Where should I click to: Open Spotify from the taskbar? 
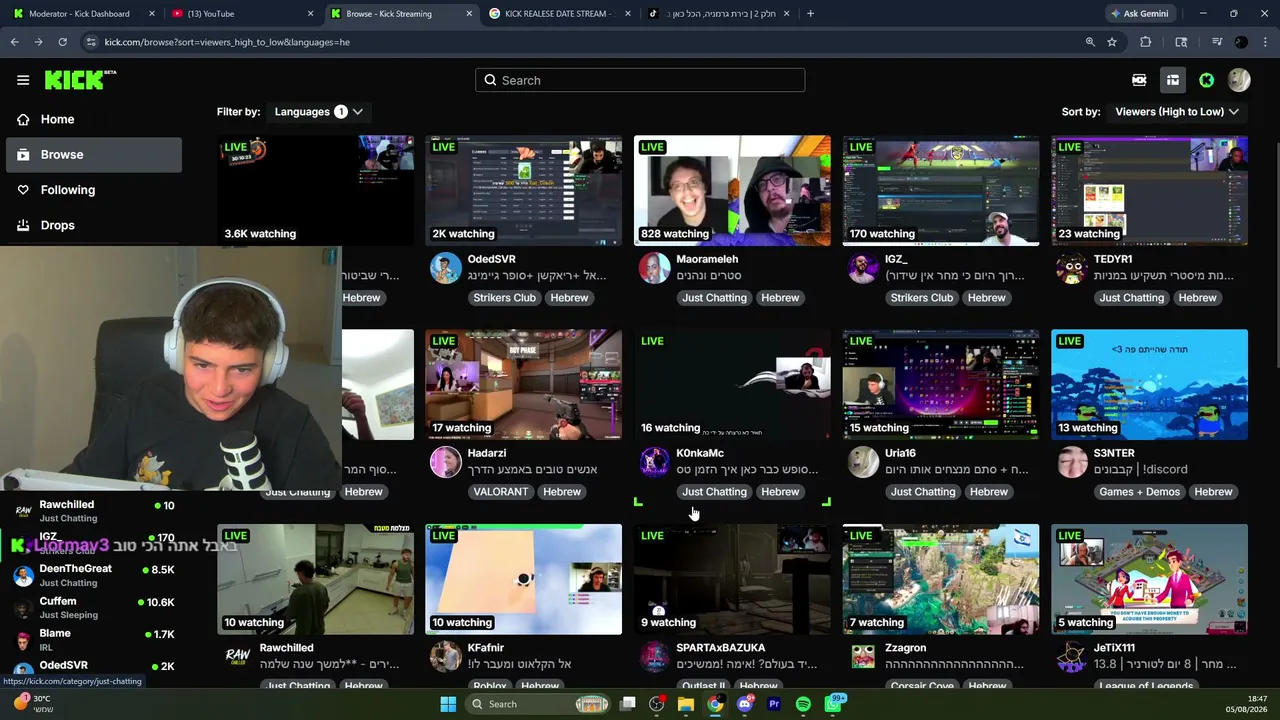[803, 704]
